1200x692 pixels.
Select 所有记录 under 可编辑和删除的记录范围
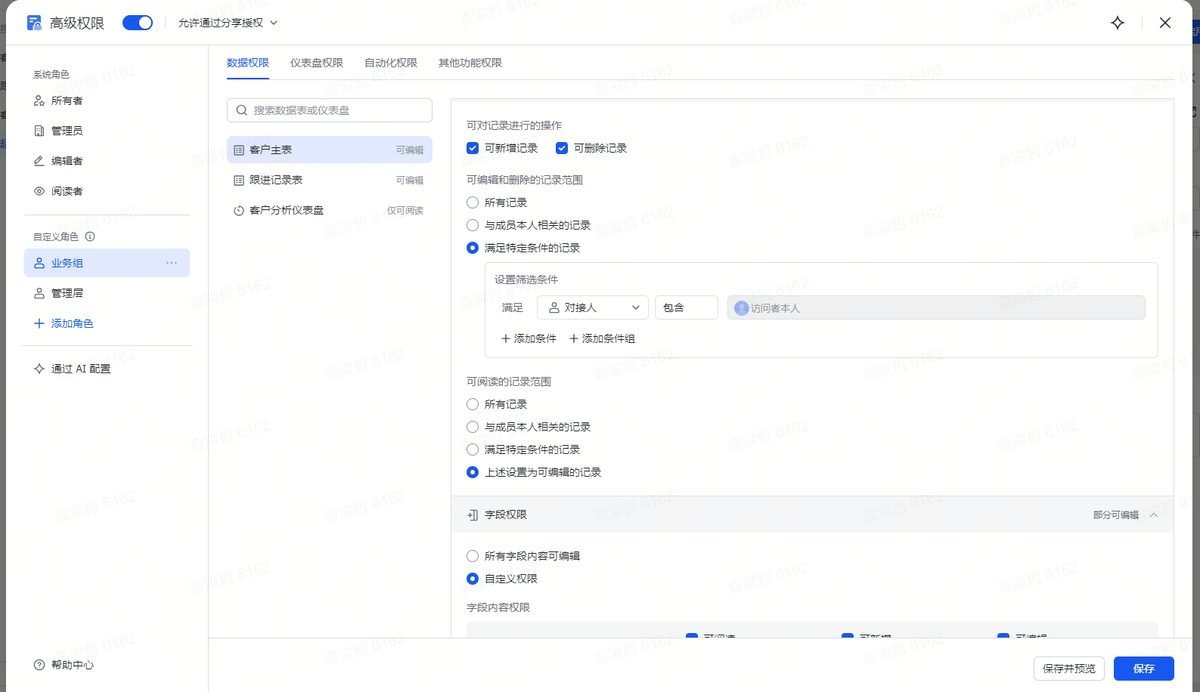473,202
